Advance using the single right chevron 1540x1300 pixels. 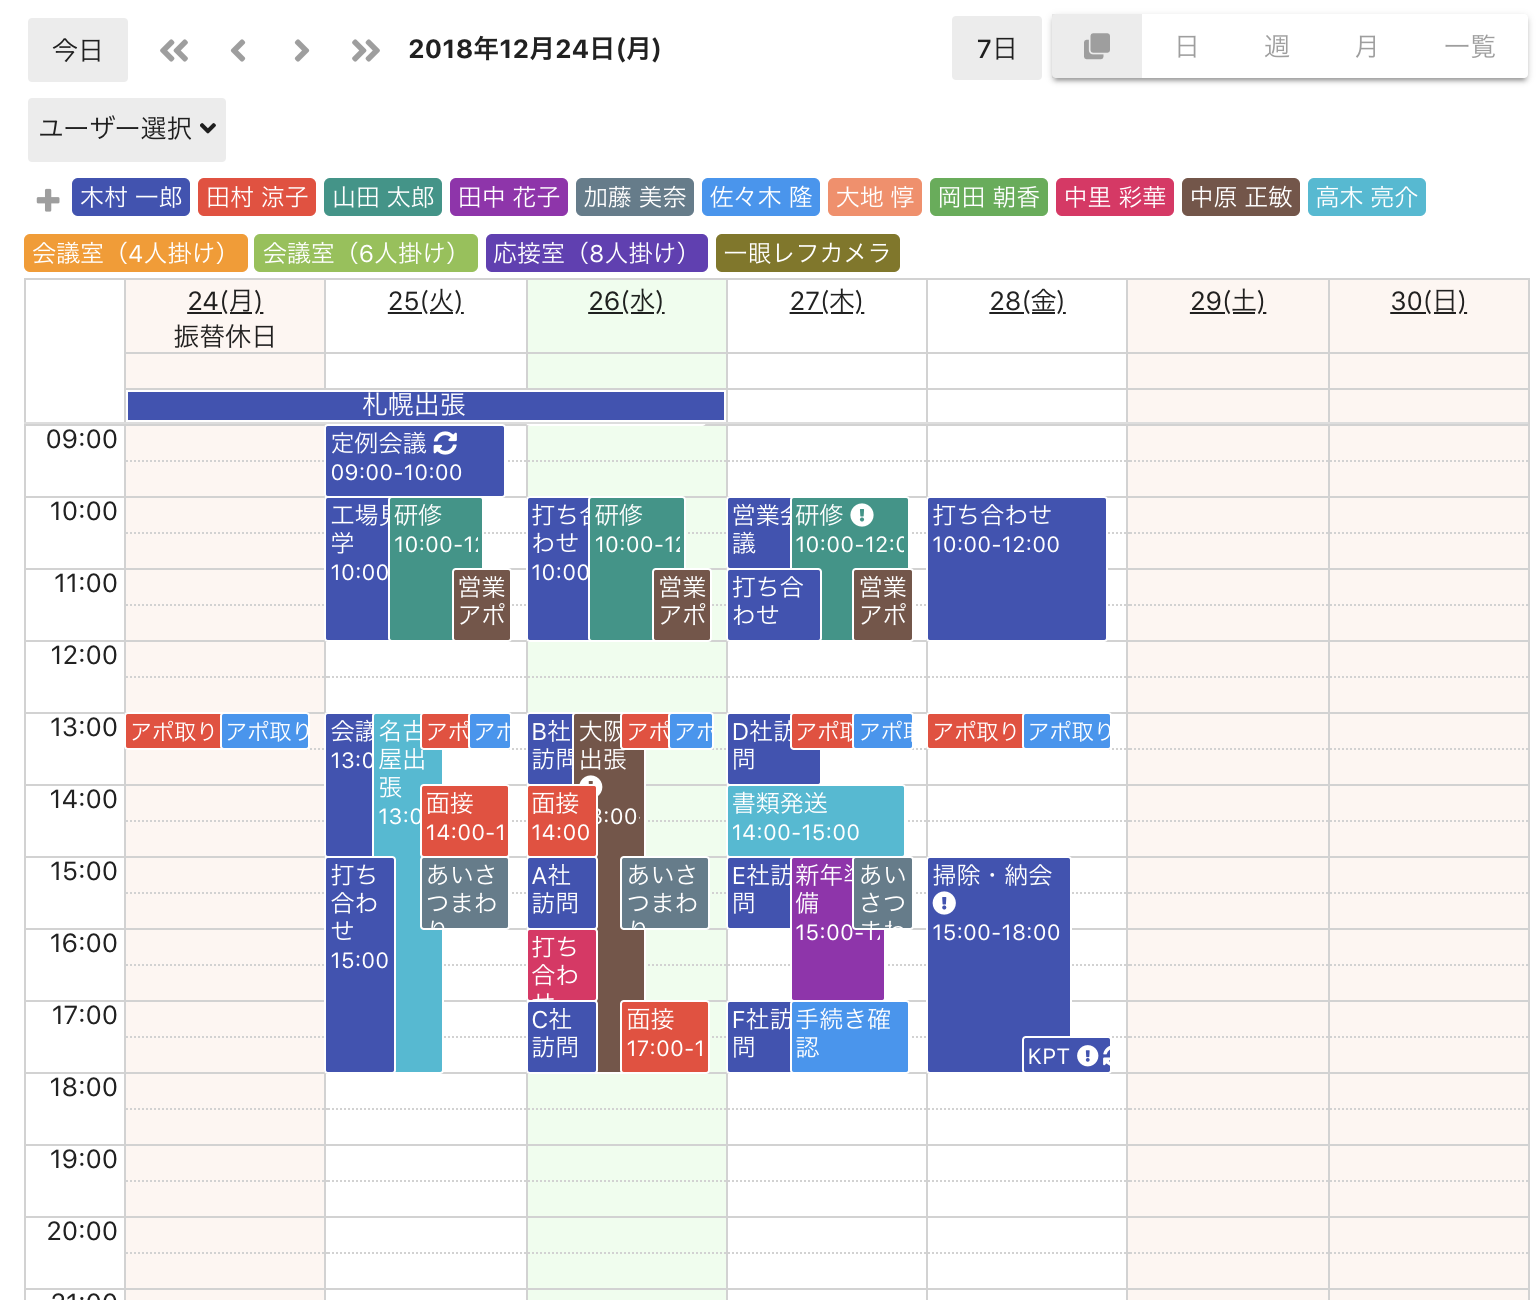click(x=301, y=50)
